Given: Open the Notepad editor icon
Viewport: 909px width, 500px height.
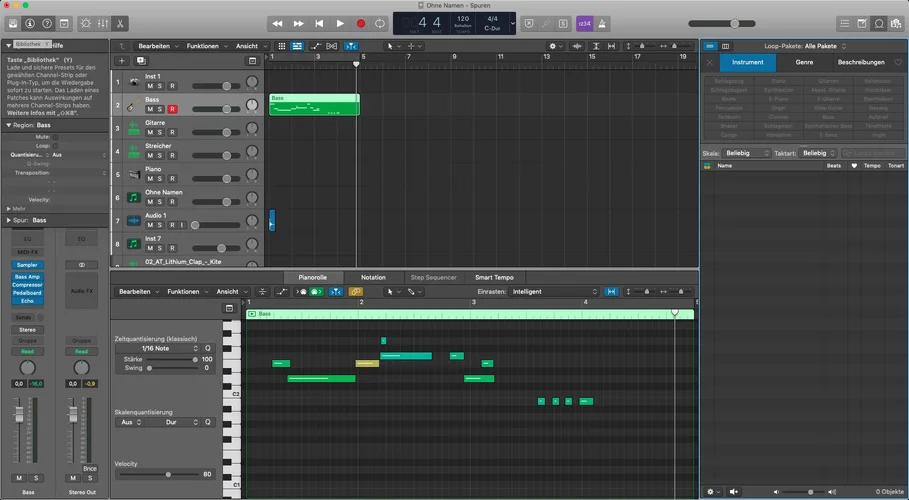Looking at the screenshot, I should tap(861, 23).
